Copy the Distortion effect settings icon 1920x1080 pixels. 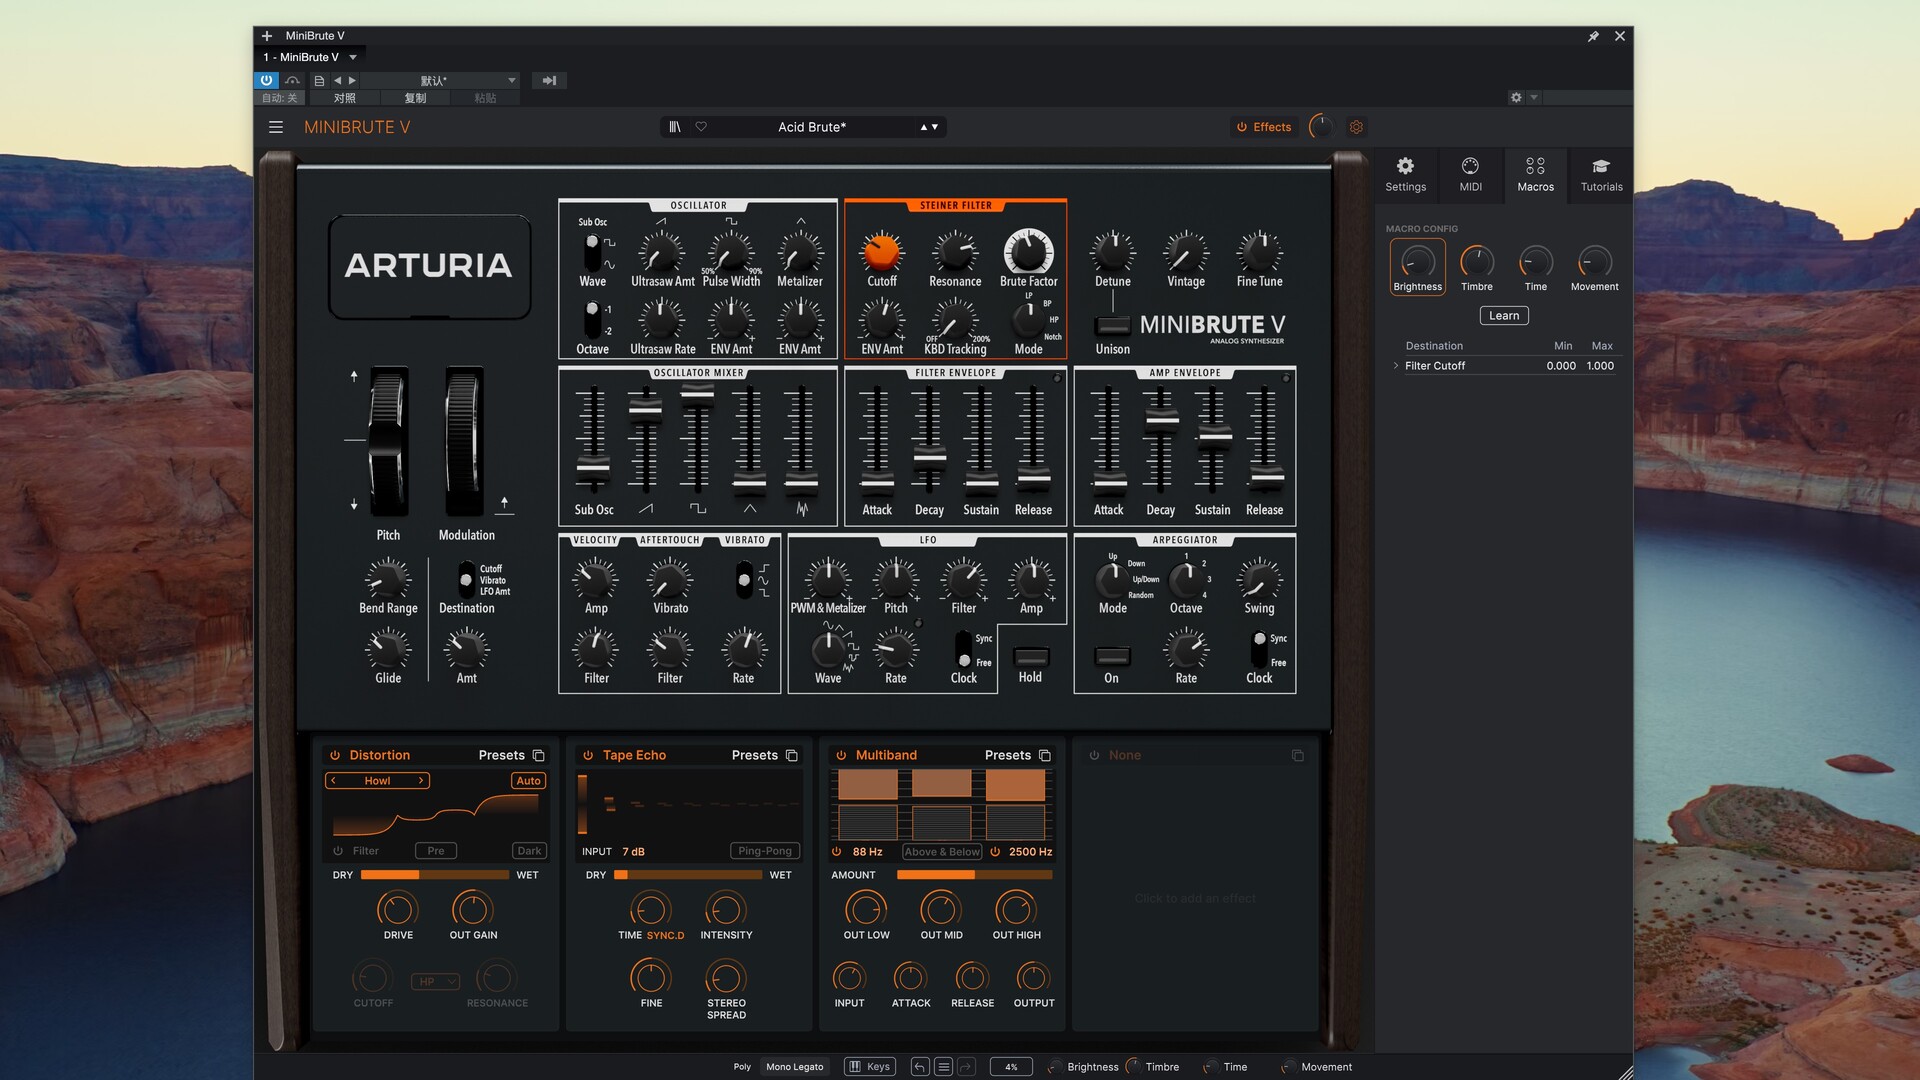tap(538, 755)
